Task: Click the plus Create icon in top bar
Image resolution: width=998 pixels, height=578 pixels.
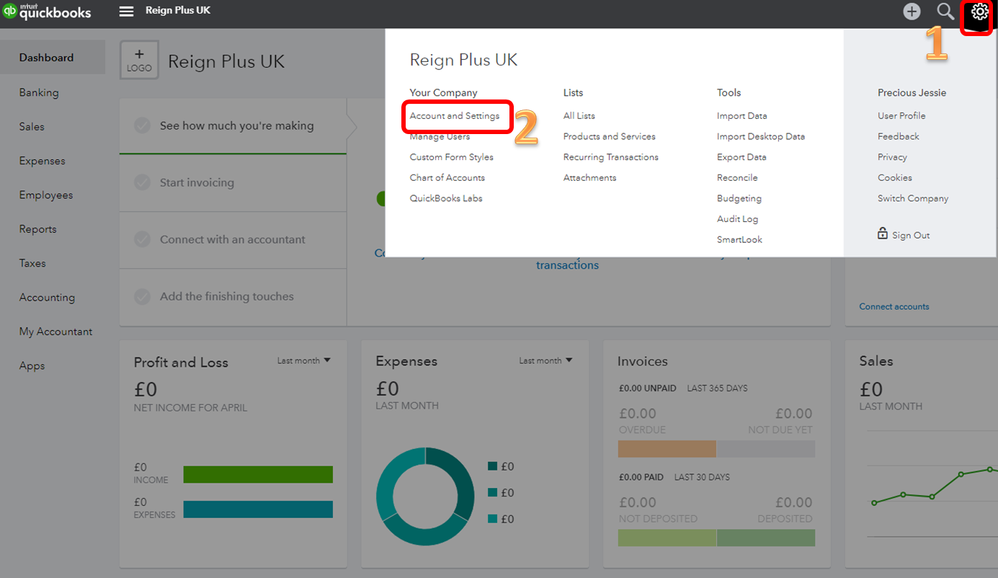Action: click(911, 11)
